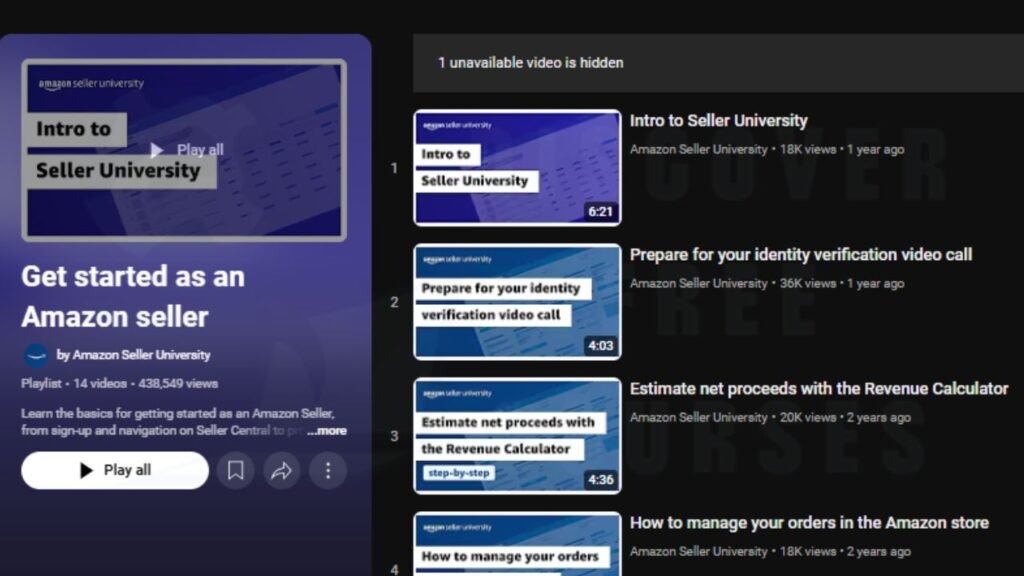Open channel link under Intro to Seller University

[x=698, y=150]
